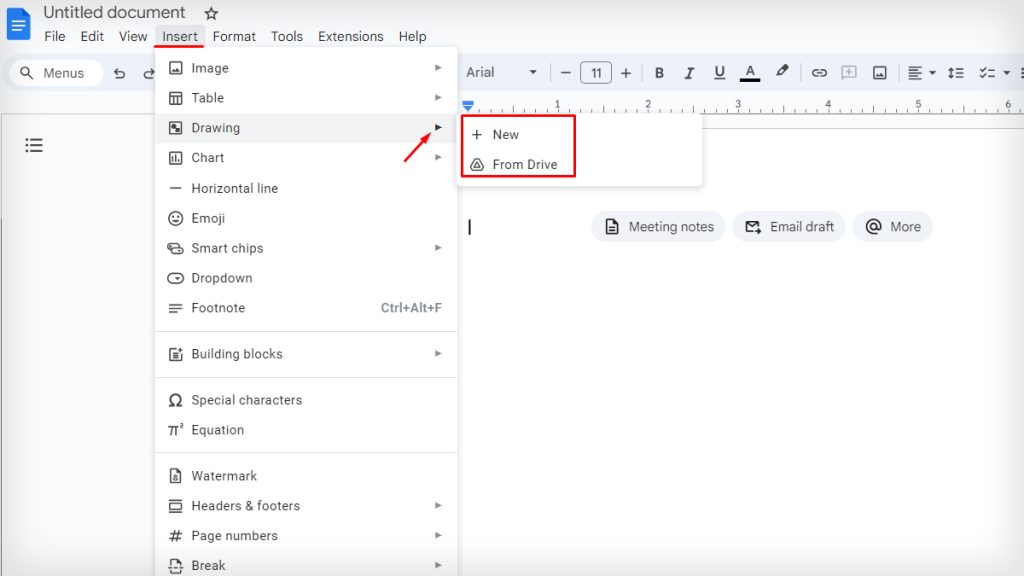The height and width of the screenshot is (576, 1024).
Task: Insert a Footnote
Action: click(x=306, y=308)
